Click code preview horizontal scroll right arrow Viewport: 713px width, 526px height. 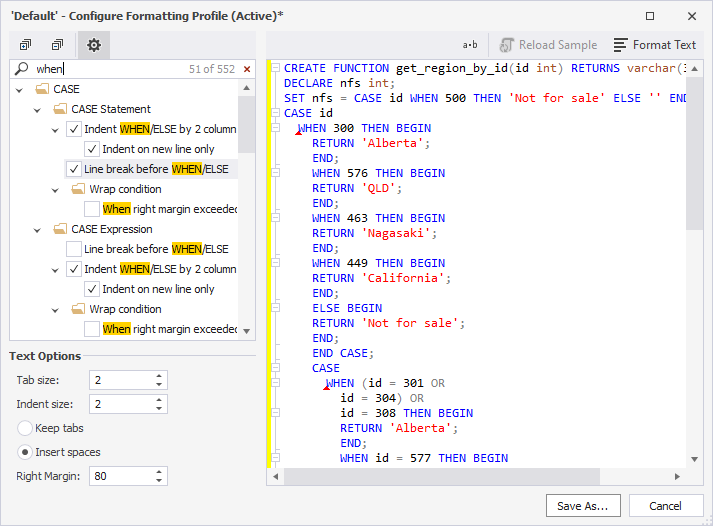coord(677,476)
